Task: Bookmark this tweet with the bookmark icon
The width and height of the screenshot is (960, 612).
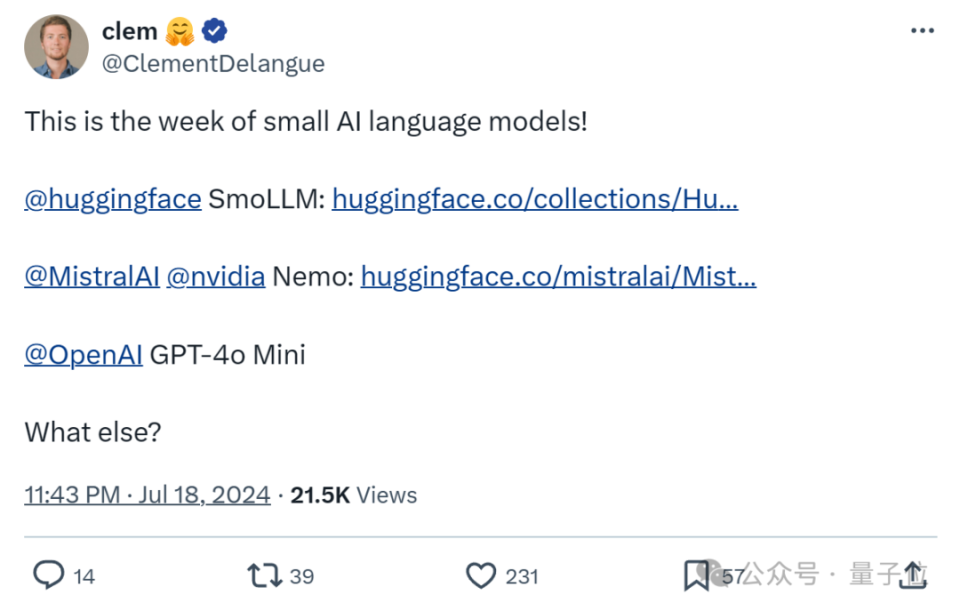Action: click(x=696, y=576)
